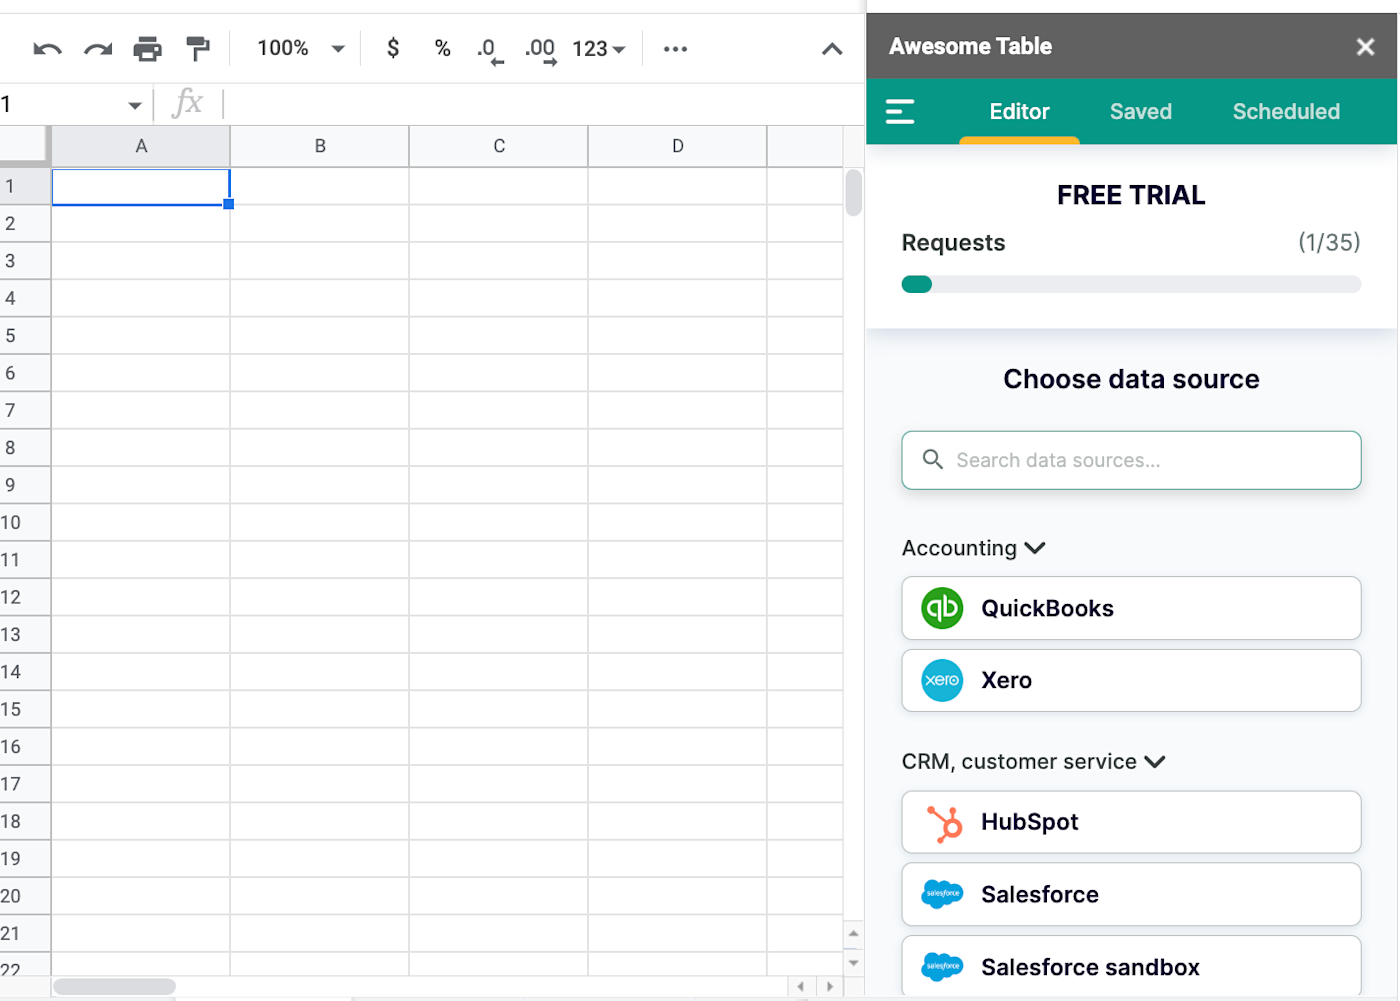Click the Xero logo icon
Image resolution: width=1400 pixels, height=1001 pixels.
click(942, 680)
